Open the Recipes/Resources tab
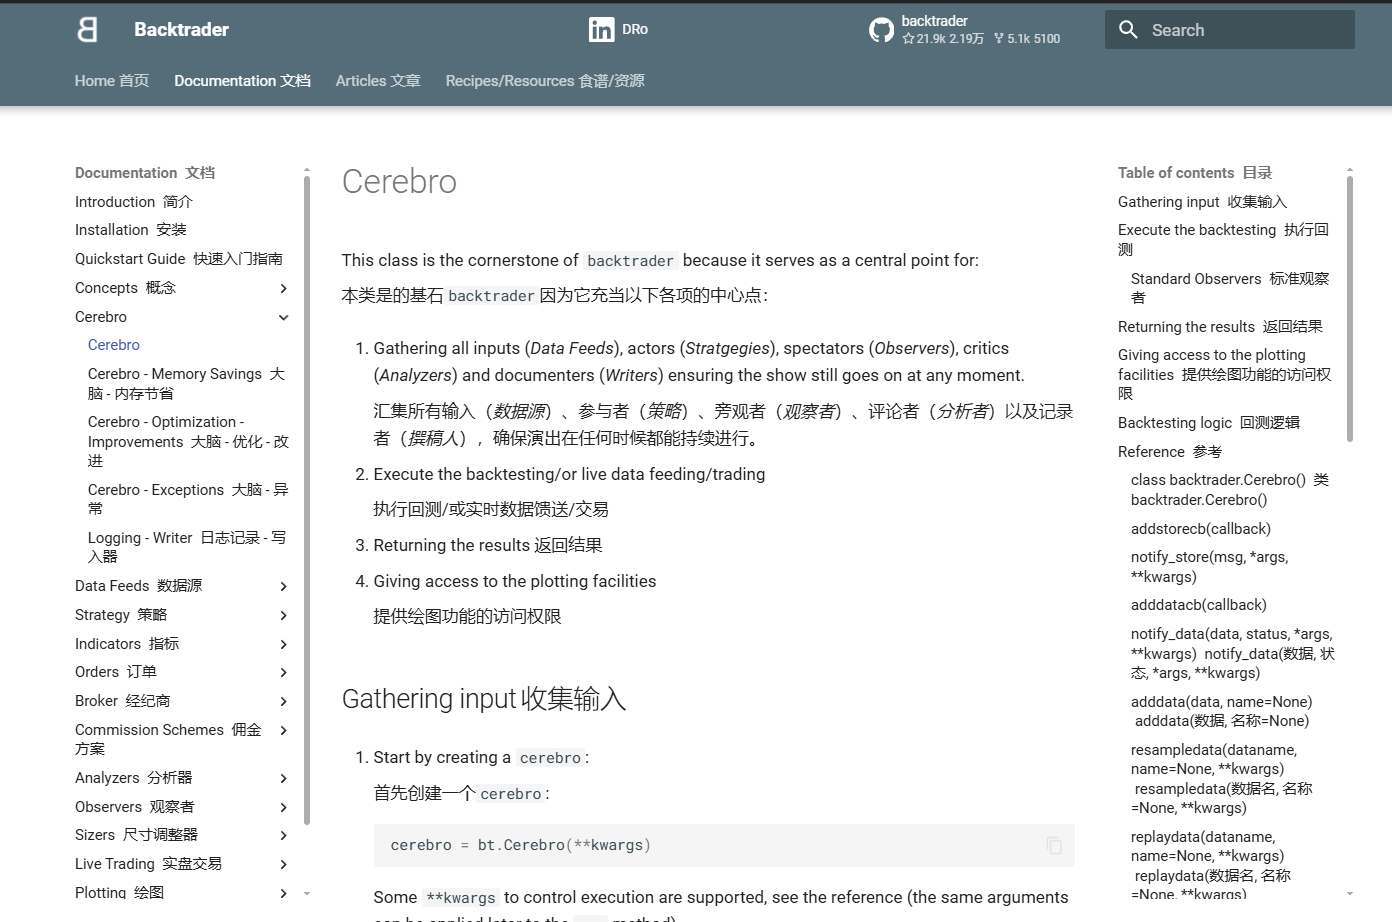This screenshot has width=1392, height=922. (x=545, y=81)
